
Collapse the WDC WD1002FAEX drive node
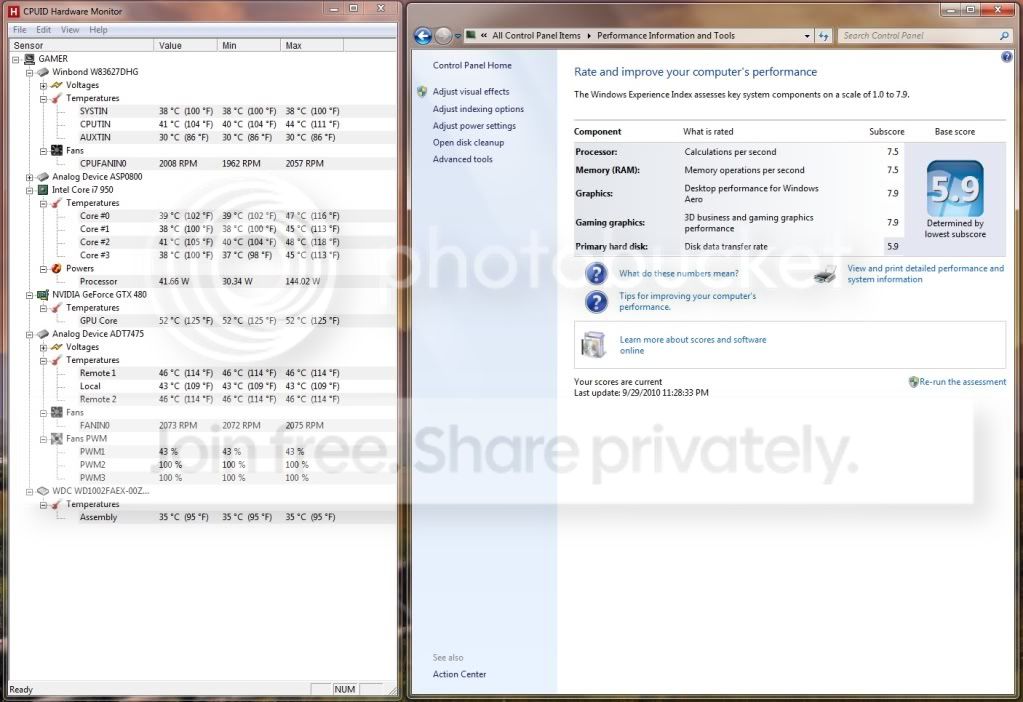pyautogui.click(x=29, y=491)
